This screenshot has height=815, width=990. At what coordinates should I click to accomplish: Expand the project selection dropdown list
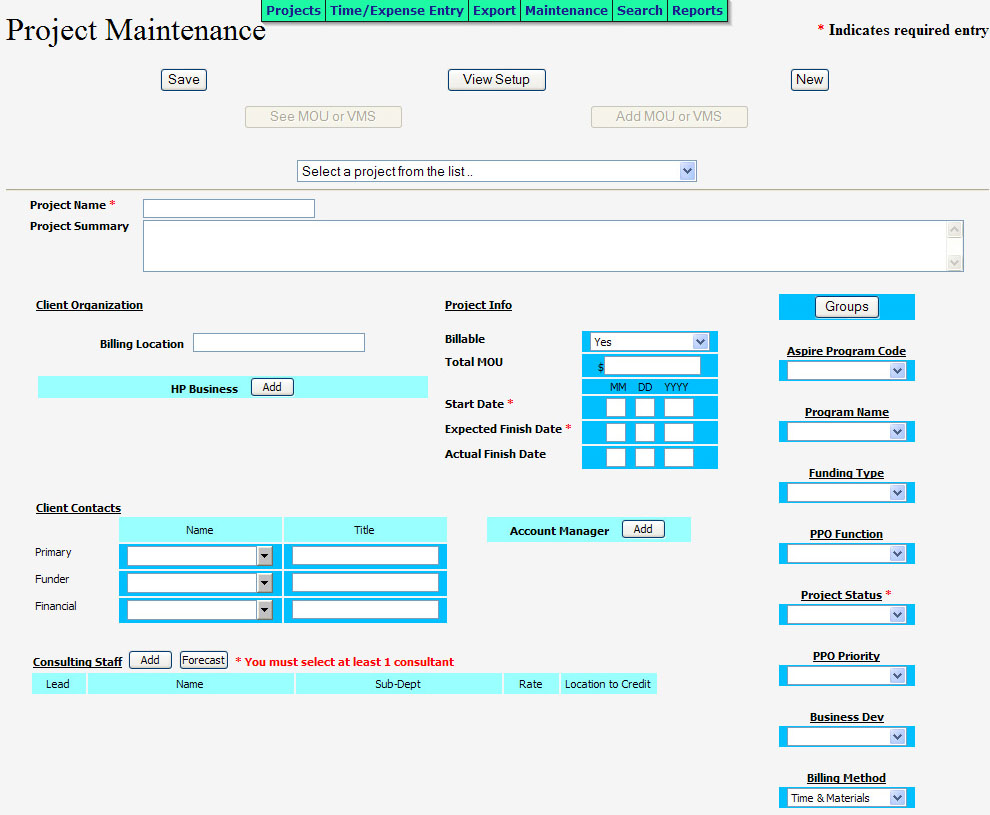coord(497,171)
